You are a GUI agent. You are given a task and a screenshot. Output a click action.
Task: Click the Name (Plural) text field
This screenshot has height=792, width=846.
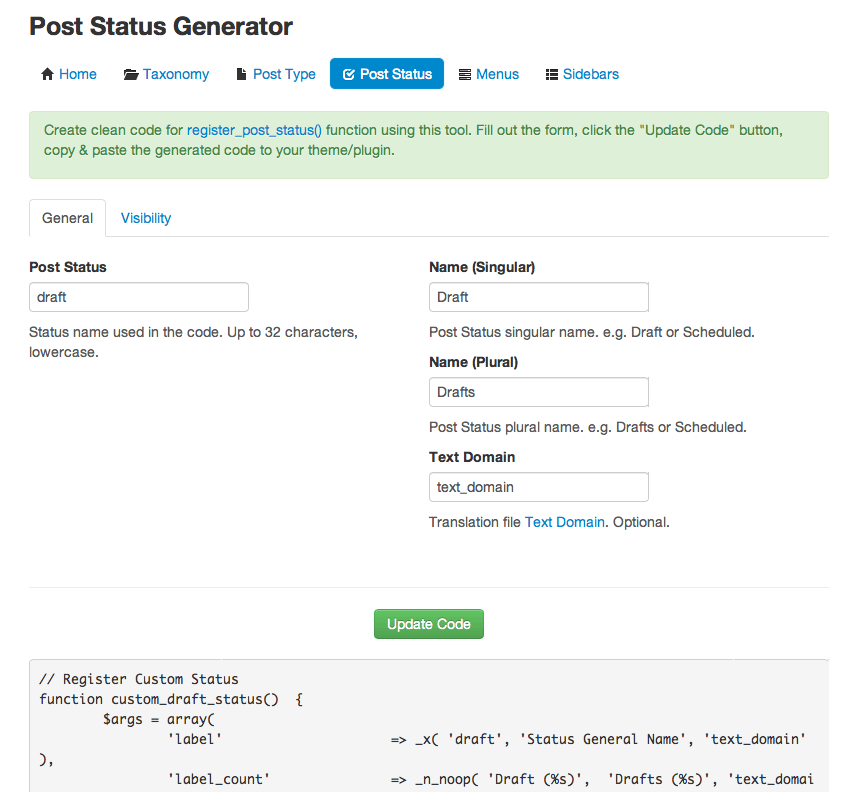click(539, 392)
